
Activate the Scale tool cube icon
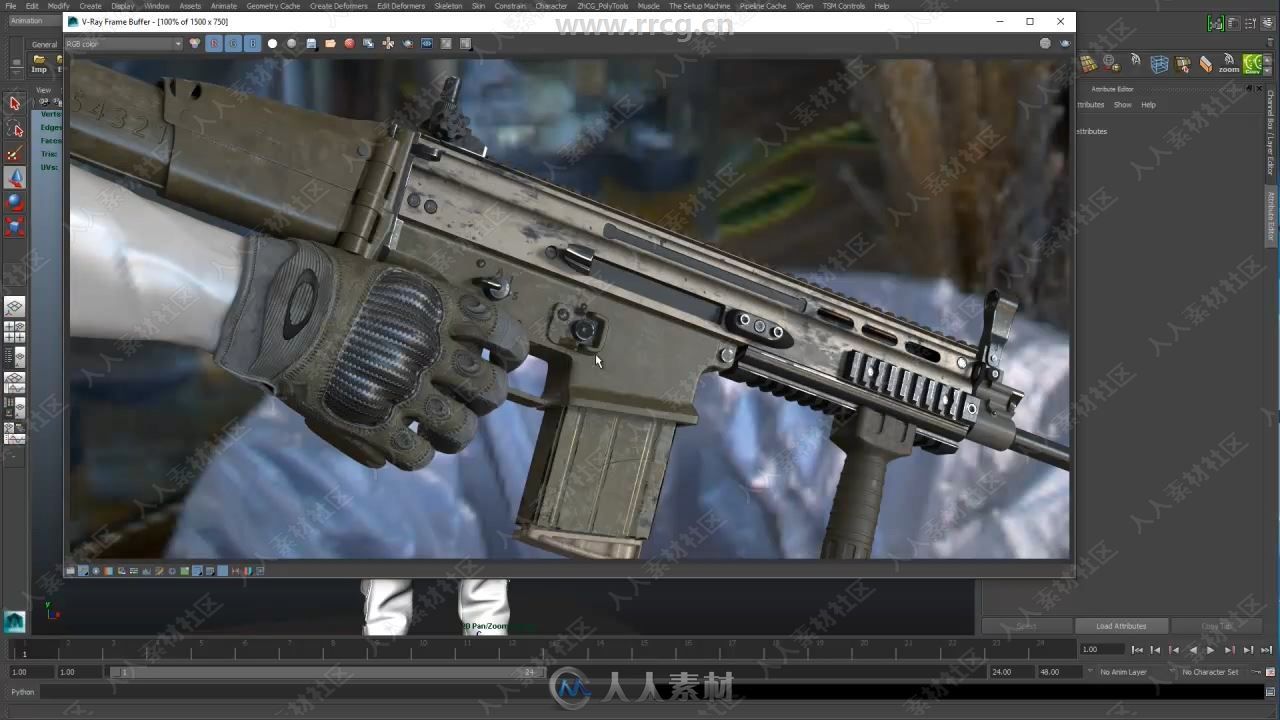(14, 226)
